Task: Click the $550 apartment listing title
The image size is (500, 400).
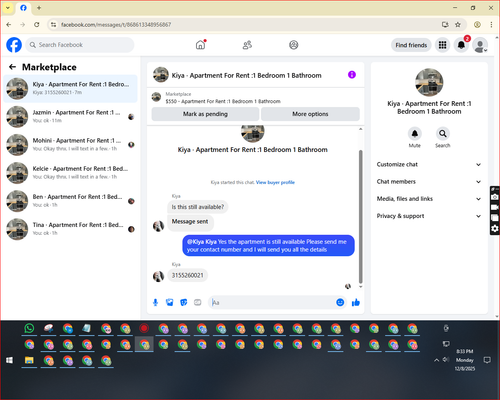Action: pyautogui.click(x=223, y=101)
